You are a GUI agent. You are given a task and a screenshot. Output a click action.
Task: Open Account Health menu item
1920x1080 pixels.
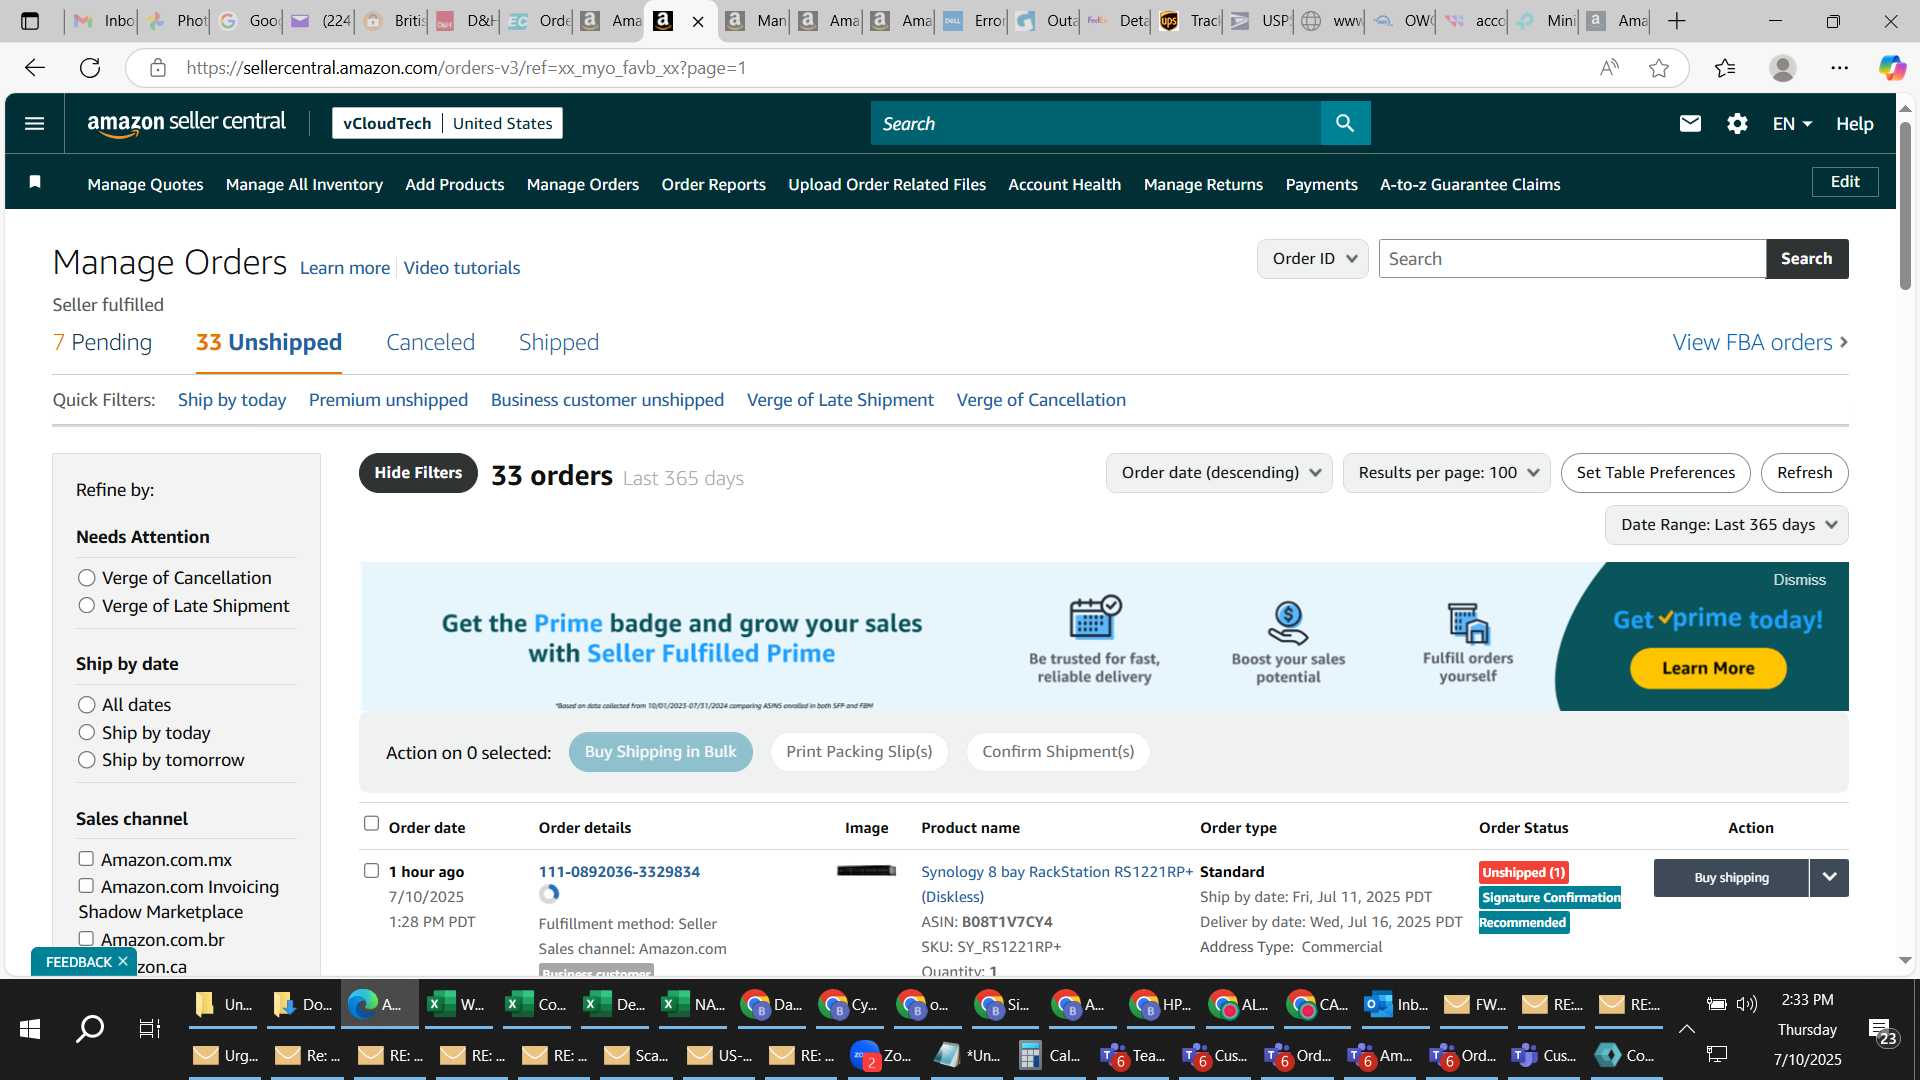click(x=1064, y=184)
